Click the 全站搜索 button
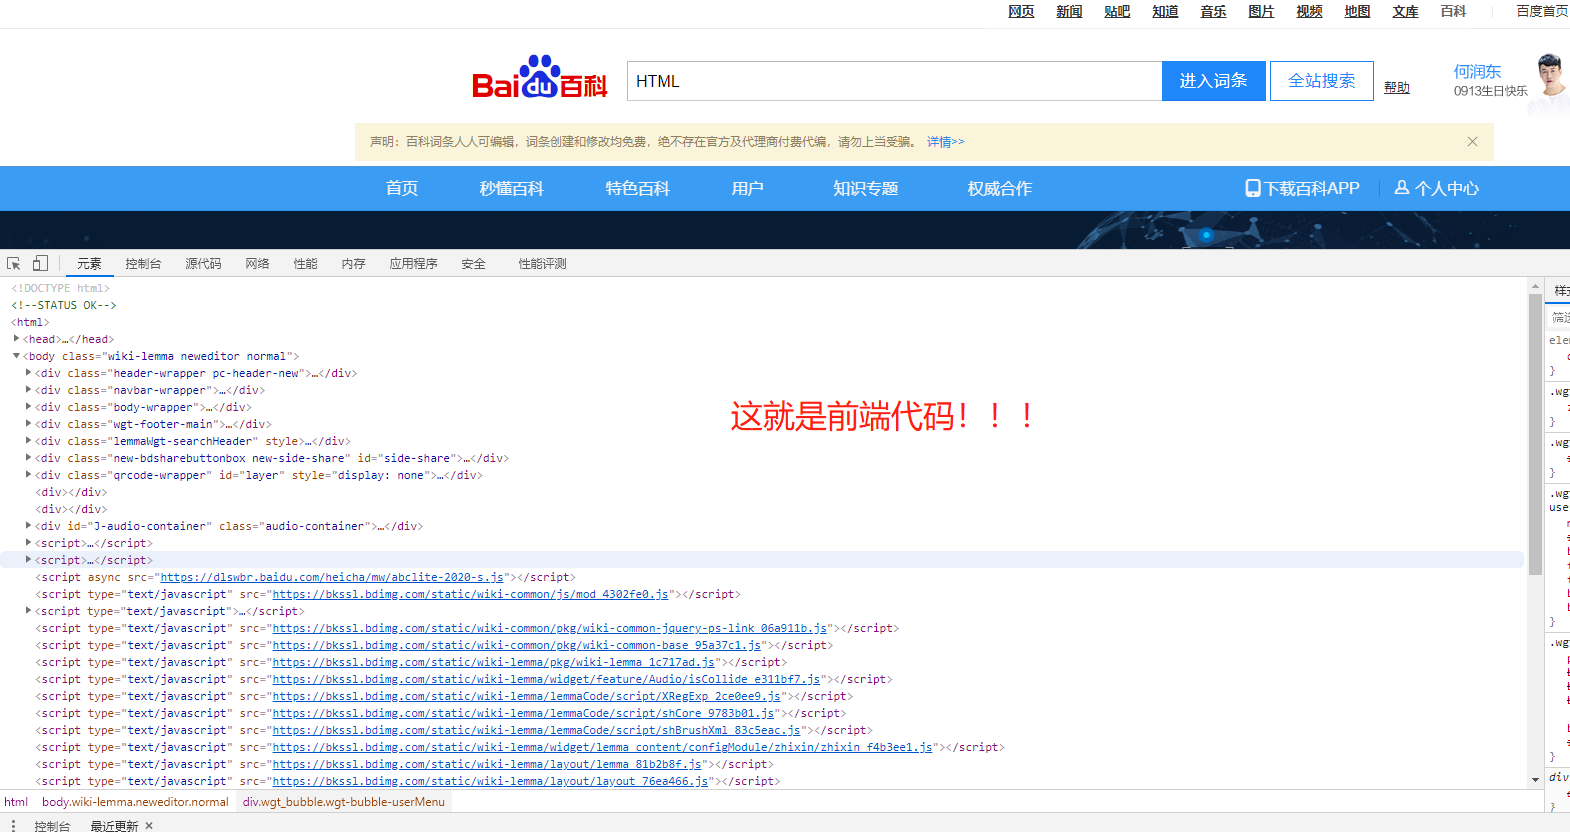 (x=1321, y=81)
